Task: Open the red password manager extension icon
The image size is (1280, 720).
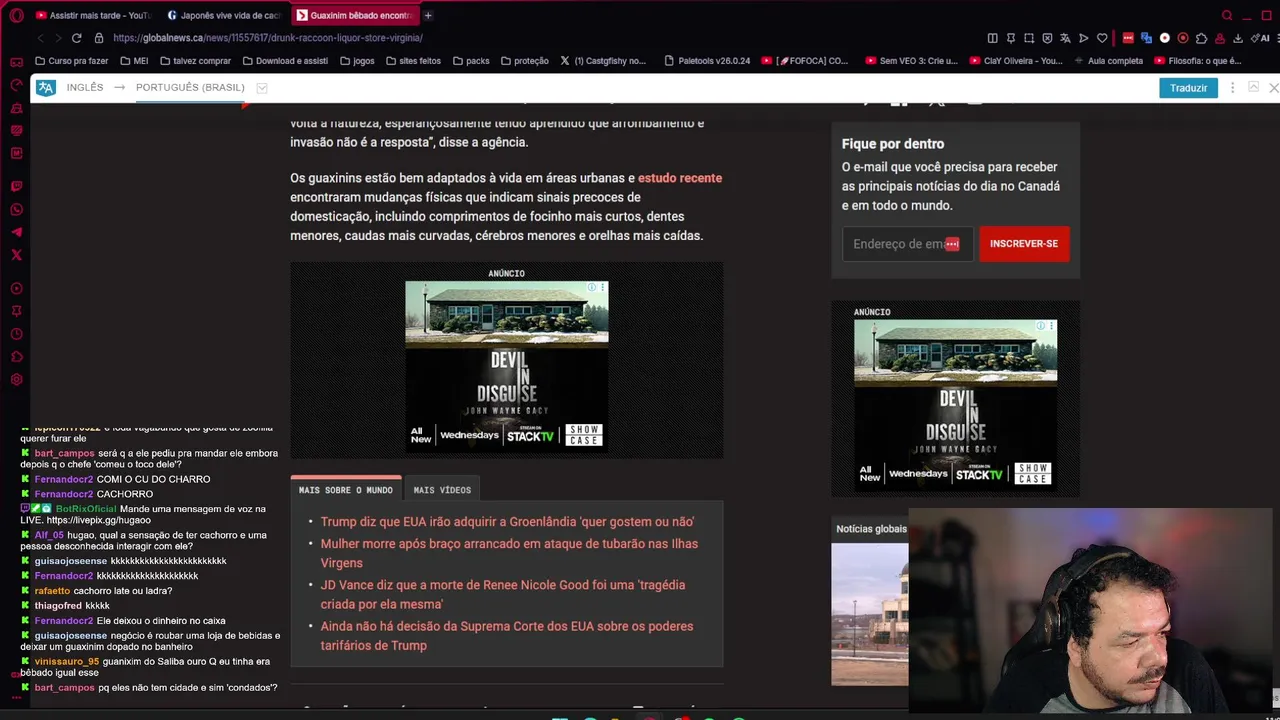Action: point(1128,38)
